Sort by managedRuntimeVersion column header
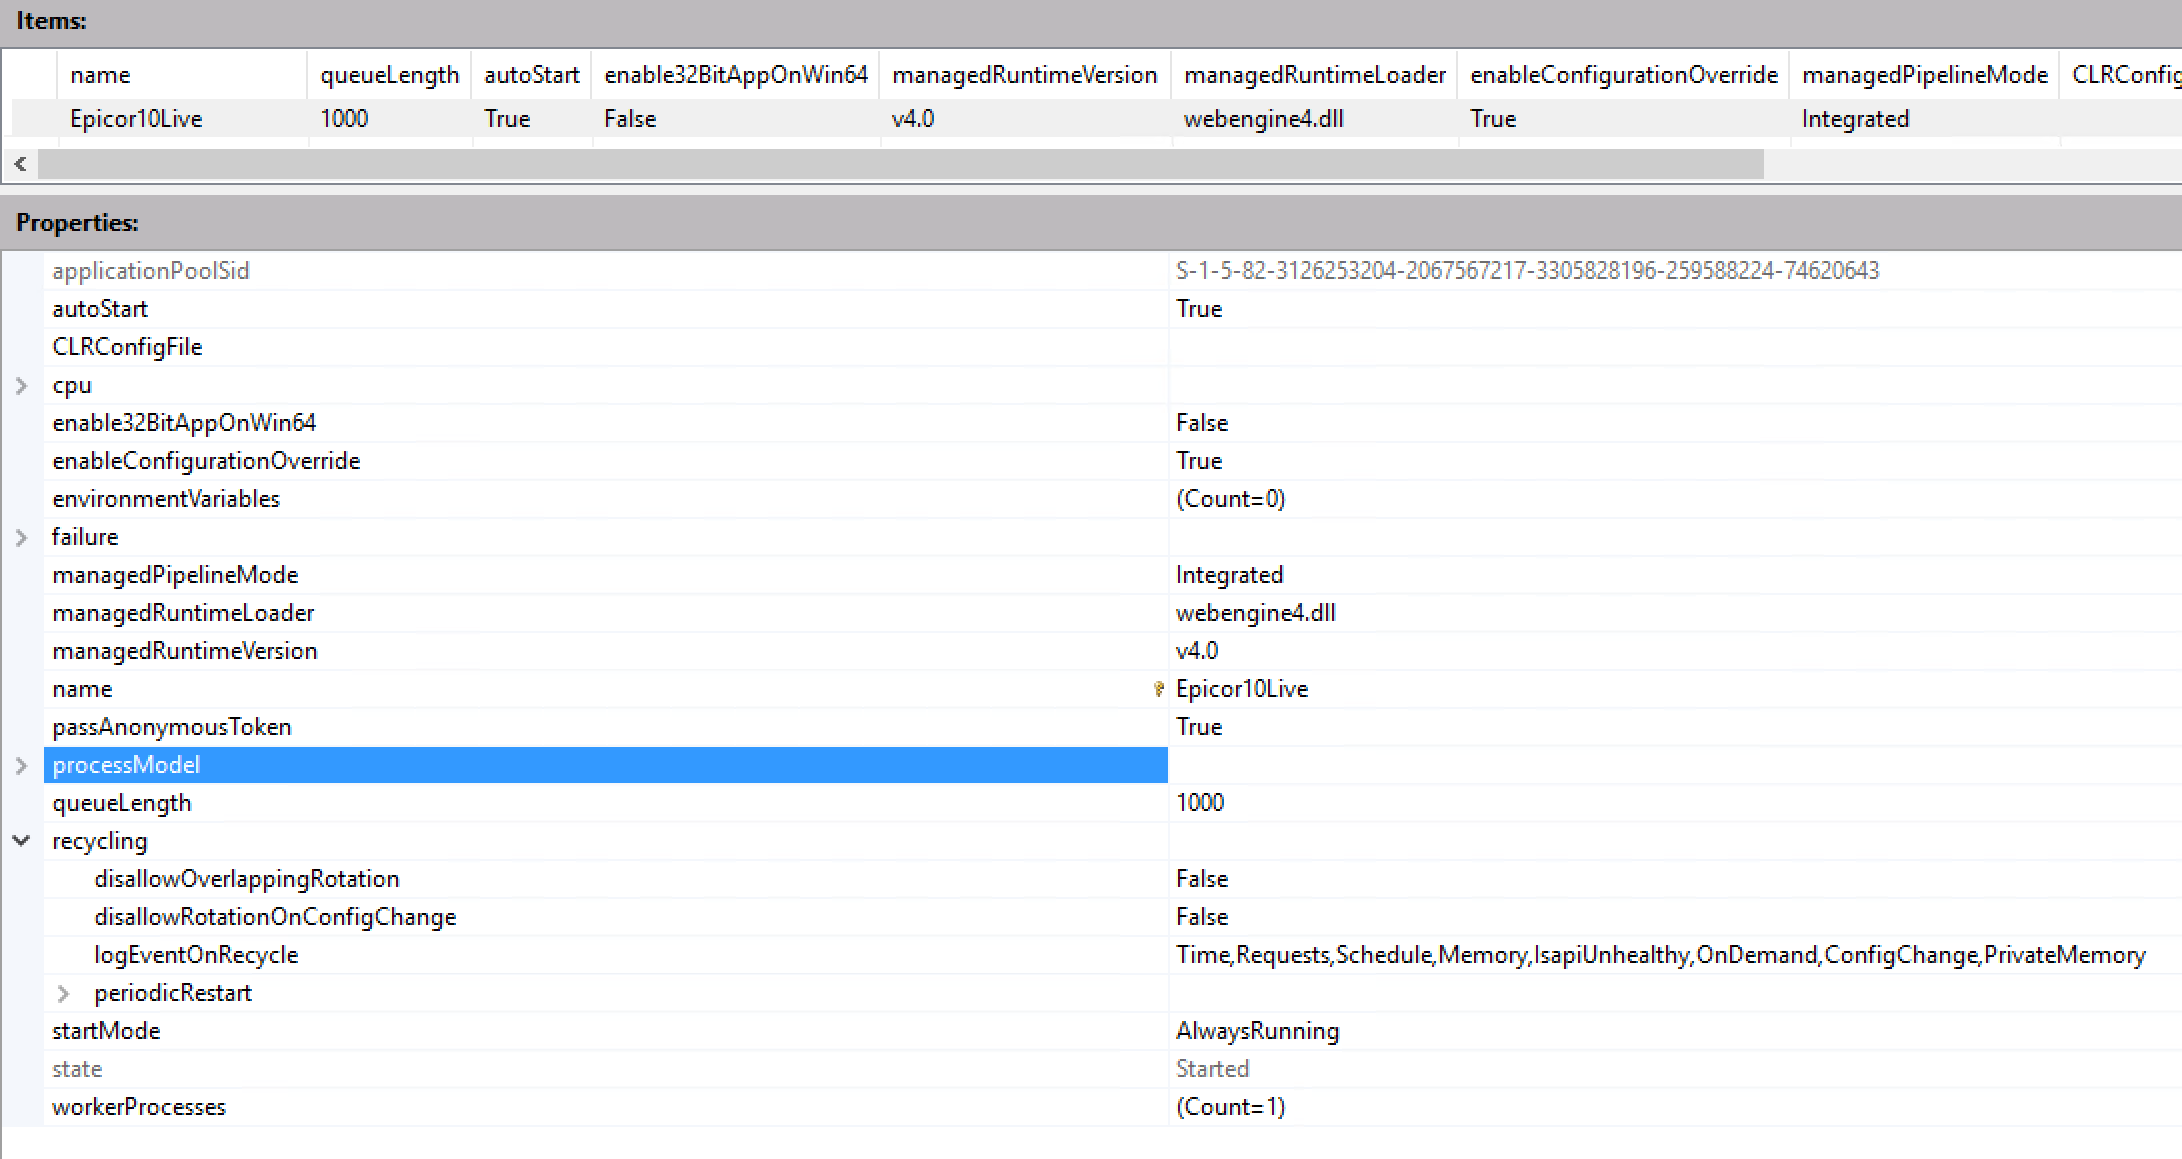Image resolution: width=2182 pixels, height=1159 pixels. [x=1024, y=75]
